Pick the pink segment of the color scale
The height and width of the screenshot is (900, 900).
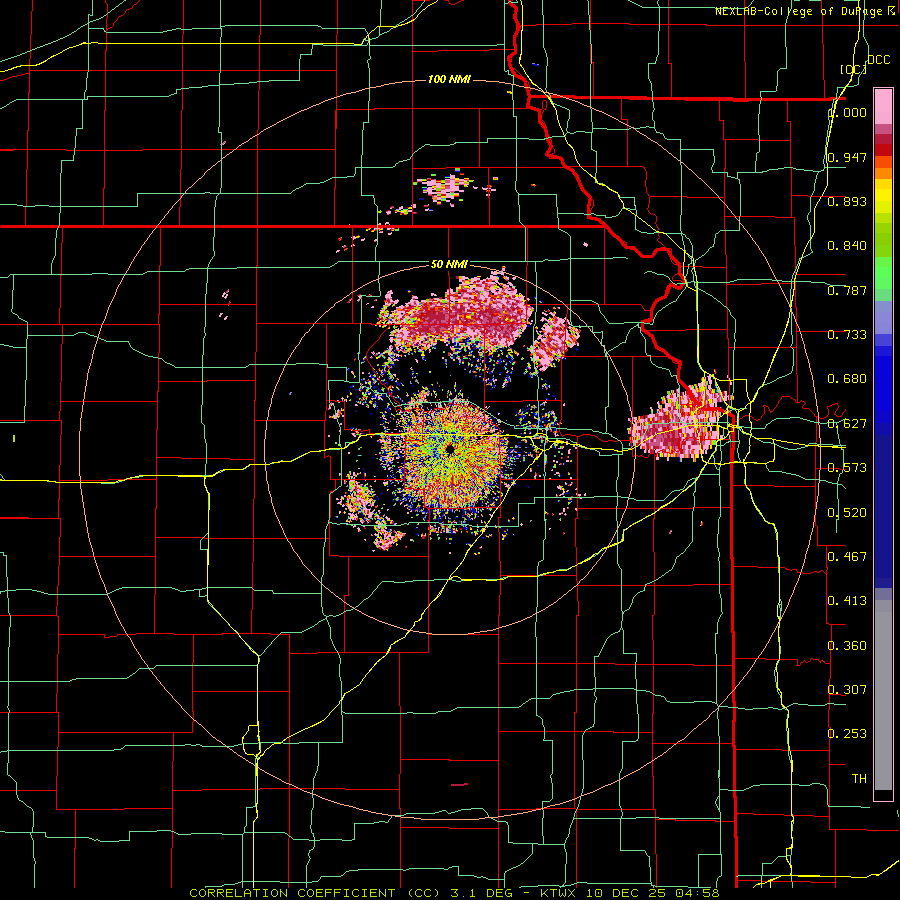(x=883, y=107)
